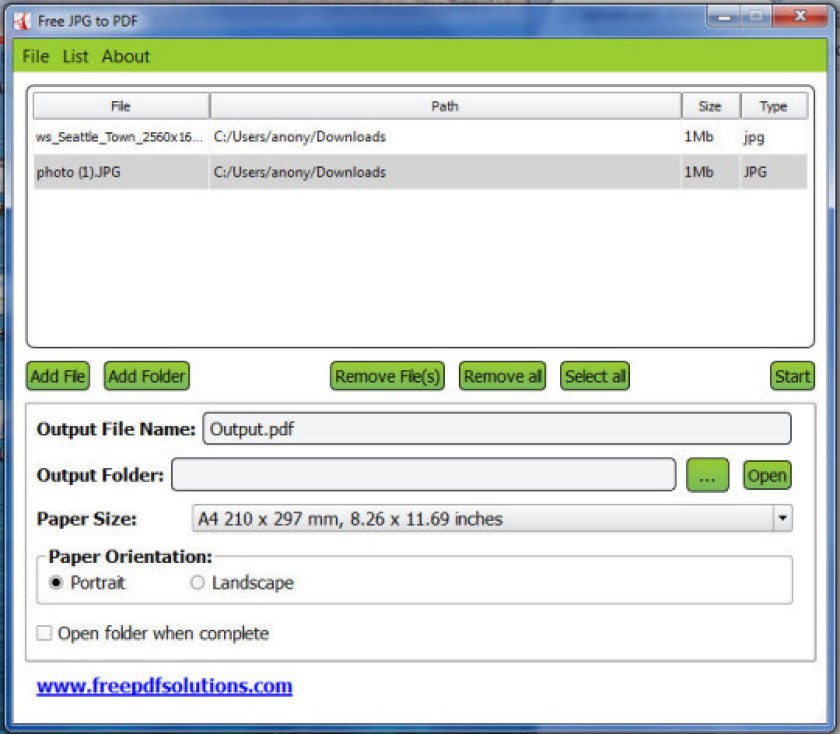Close the Free JPG to PDF window
This screenshot has width=840, height=734.
point(800,17)
